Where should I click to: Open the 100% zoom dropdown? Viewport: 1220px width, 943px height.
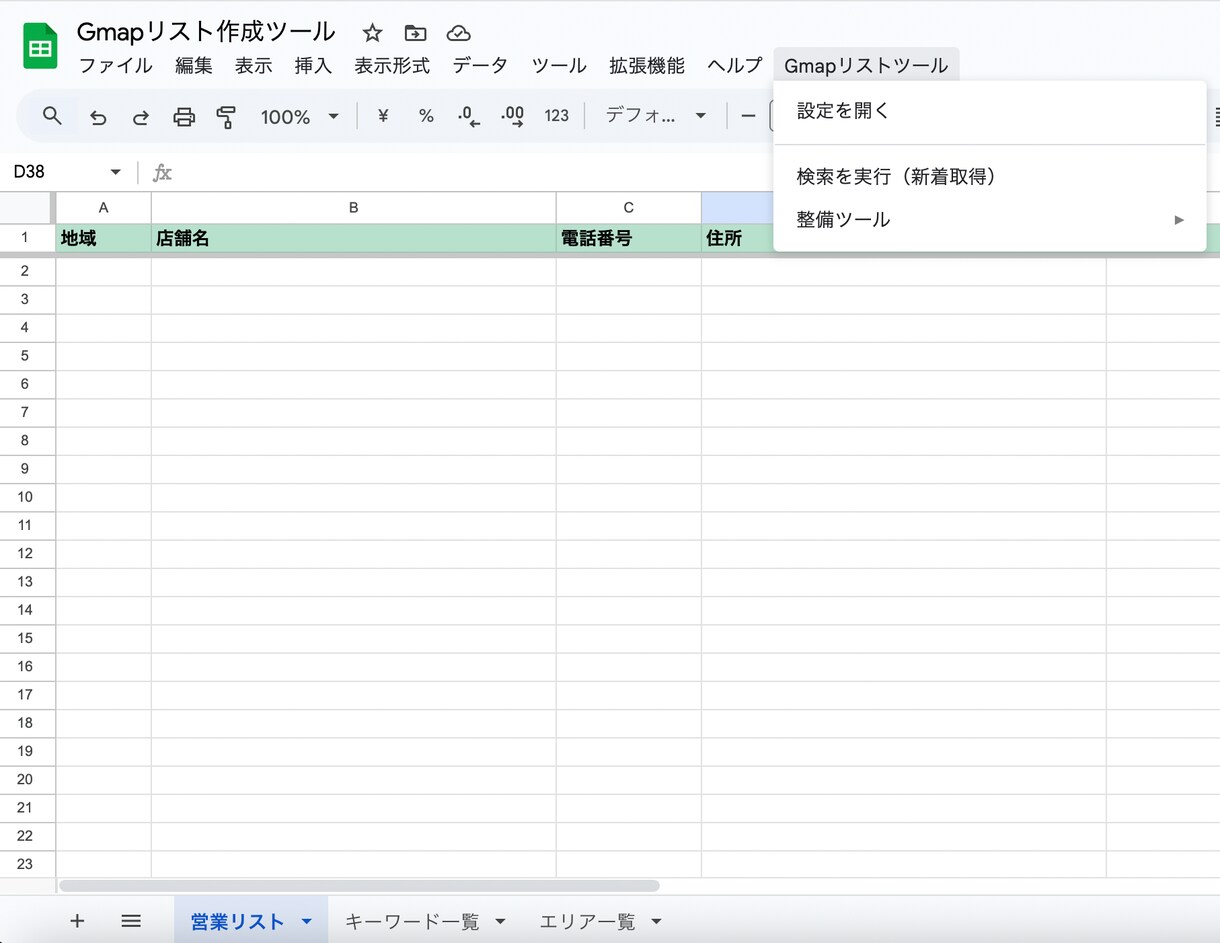(300, 117)
